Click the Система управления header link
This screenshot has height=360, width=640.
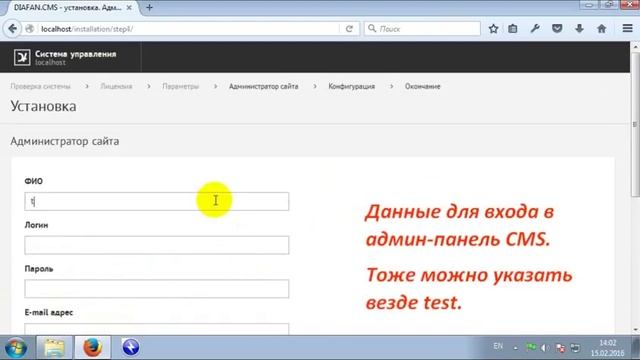click(76, 54)
